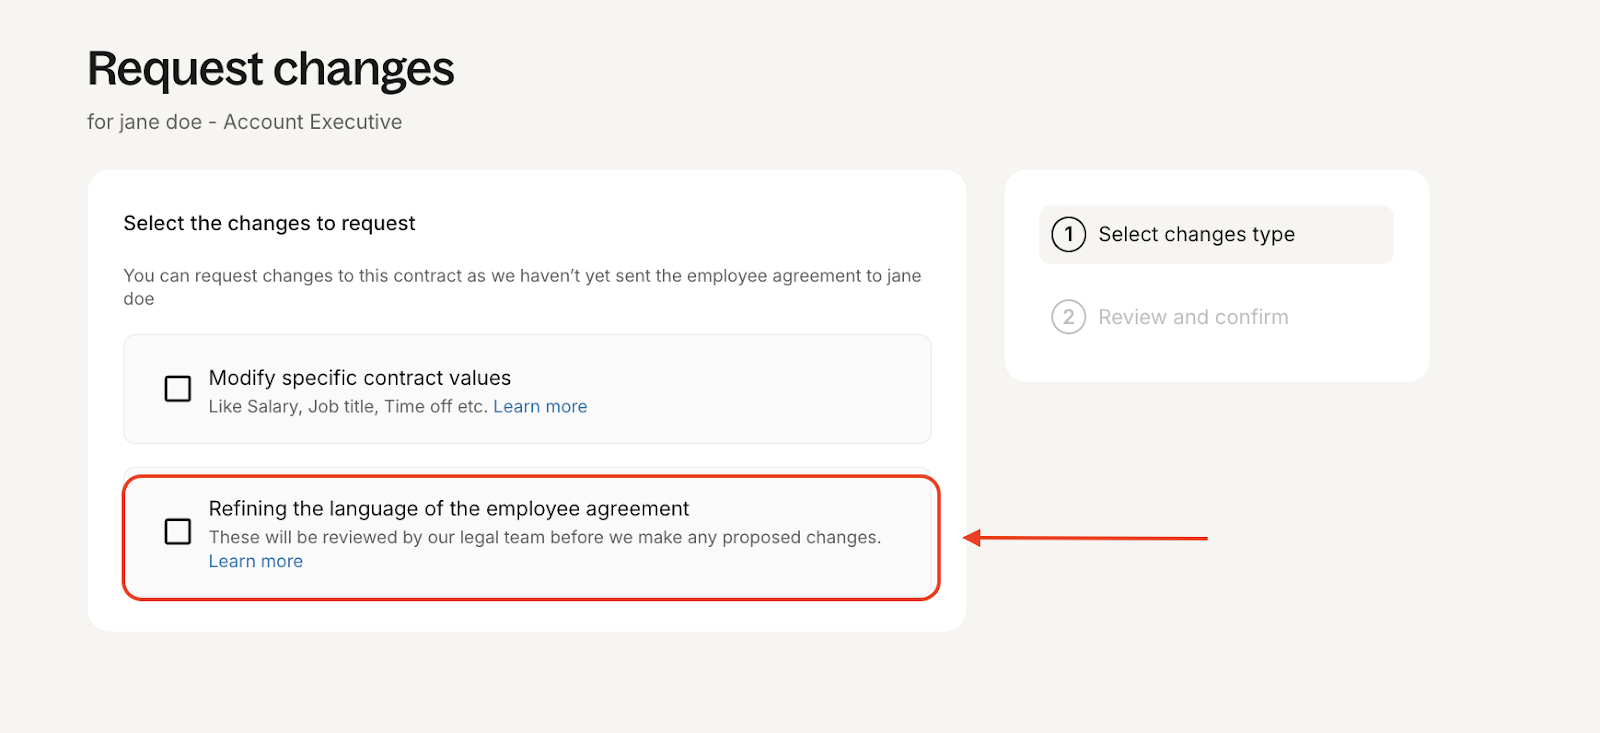Click 'Refining the language of the employee agreement' label

coord(449,509)
